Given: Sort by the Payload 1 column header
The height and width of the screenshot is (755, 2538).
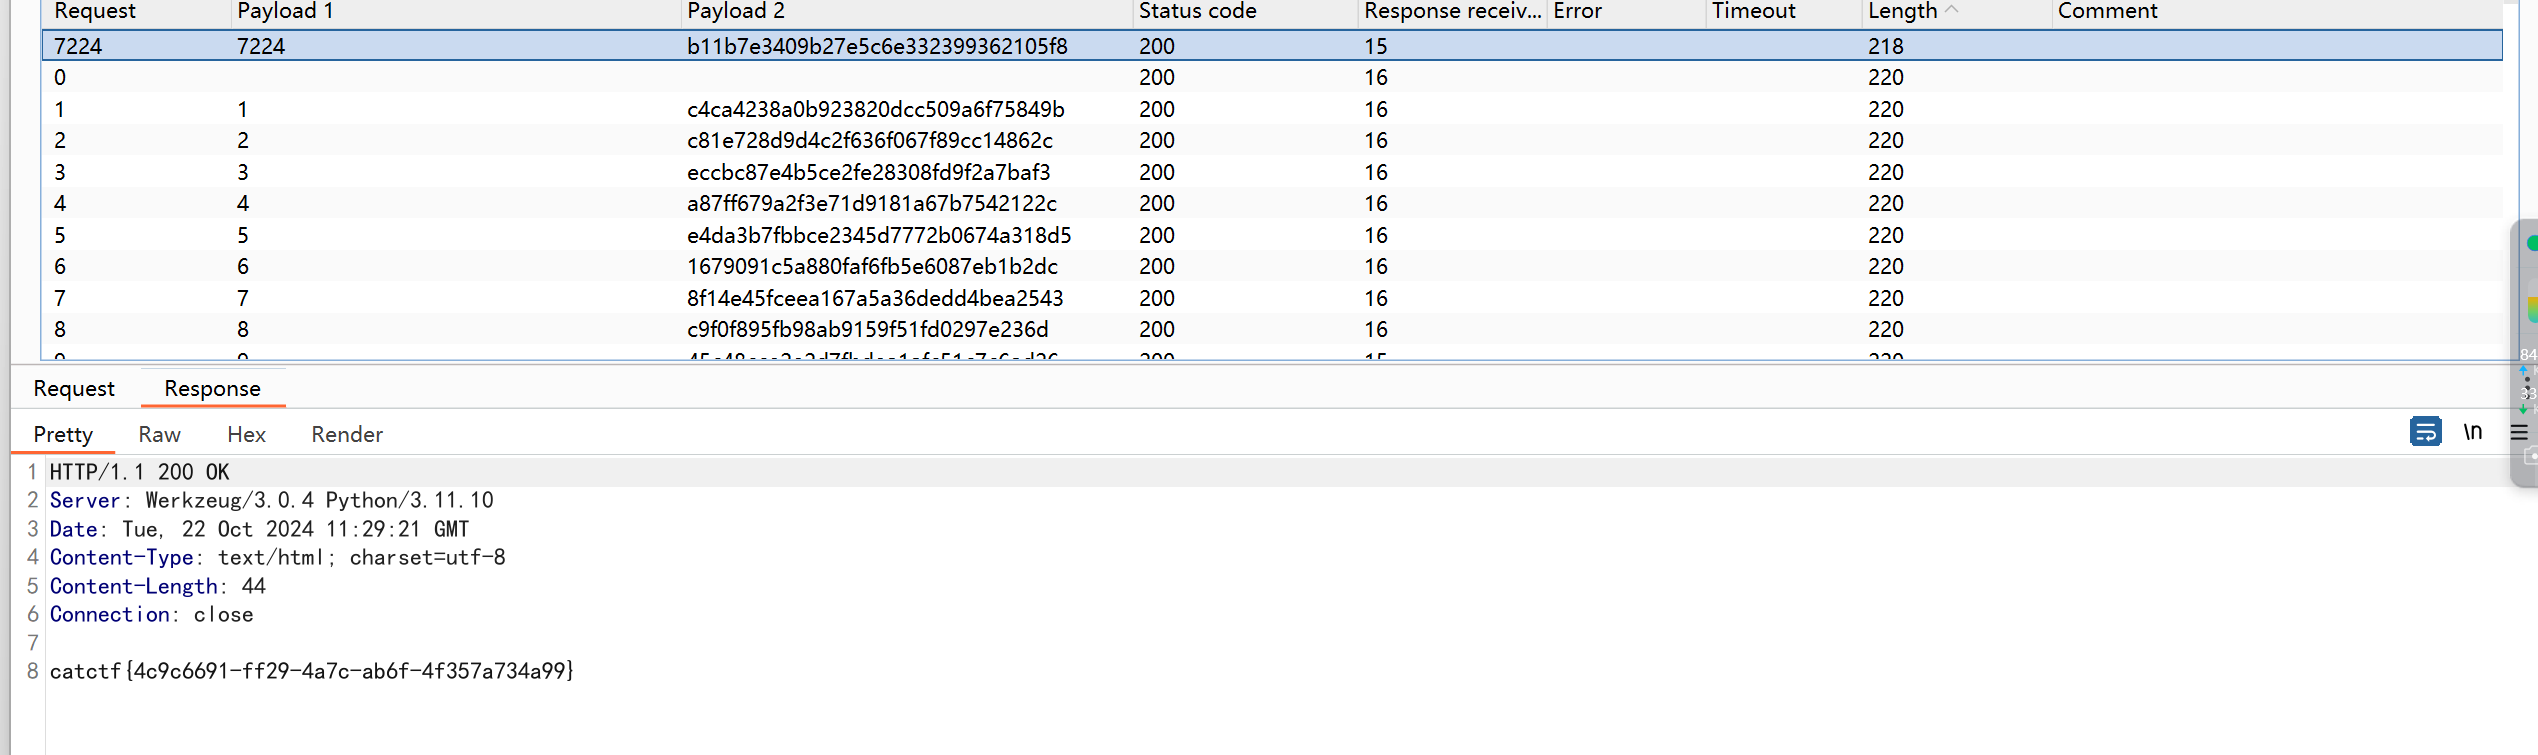Looking at the screenshot, I should 285,11.
